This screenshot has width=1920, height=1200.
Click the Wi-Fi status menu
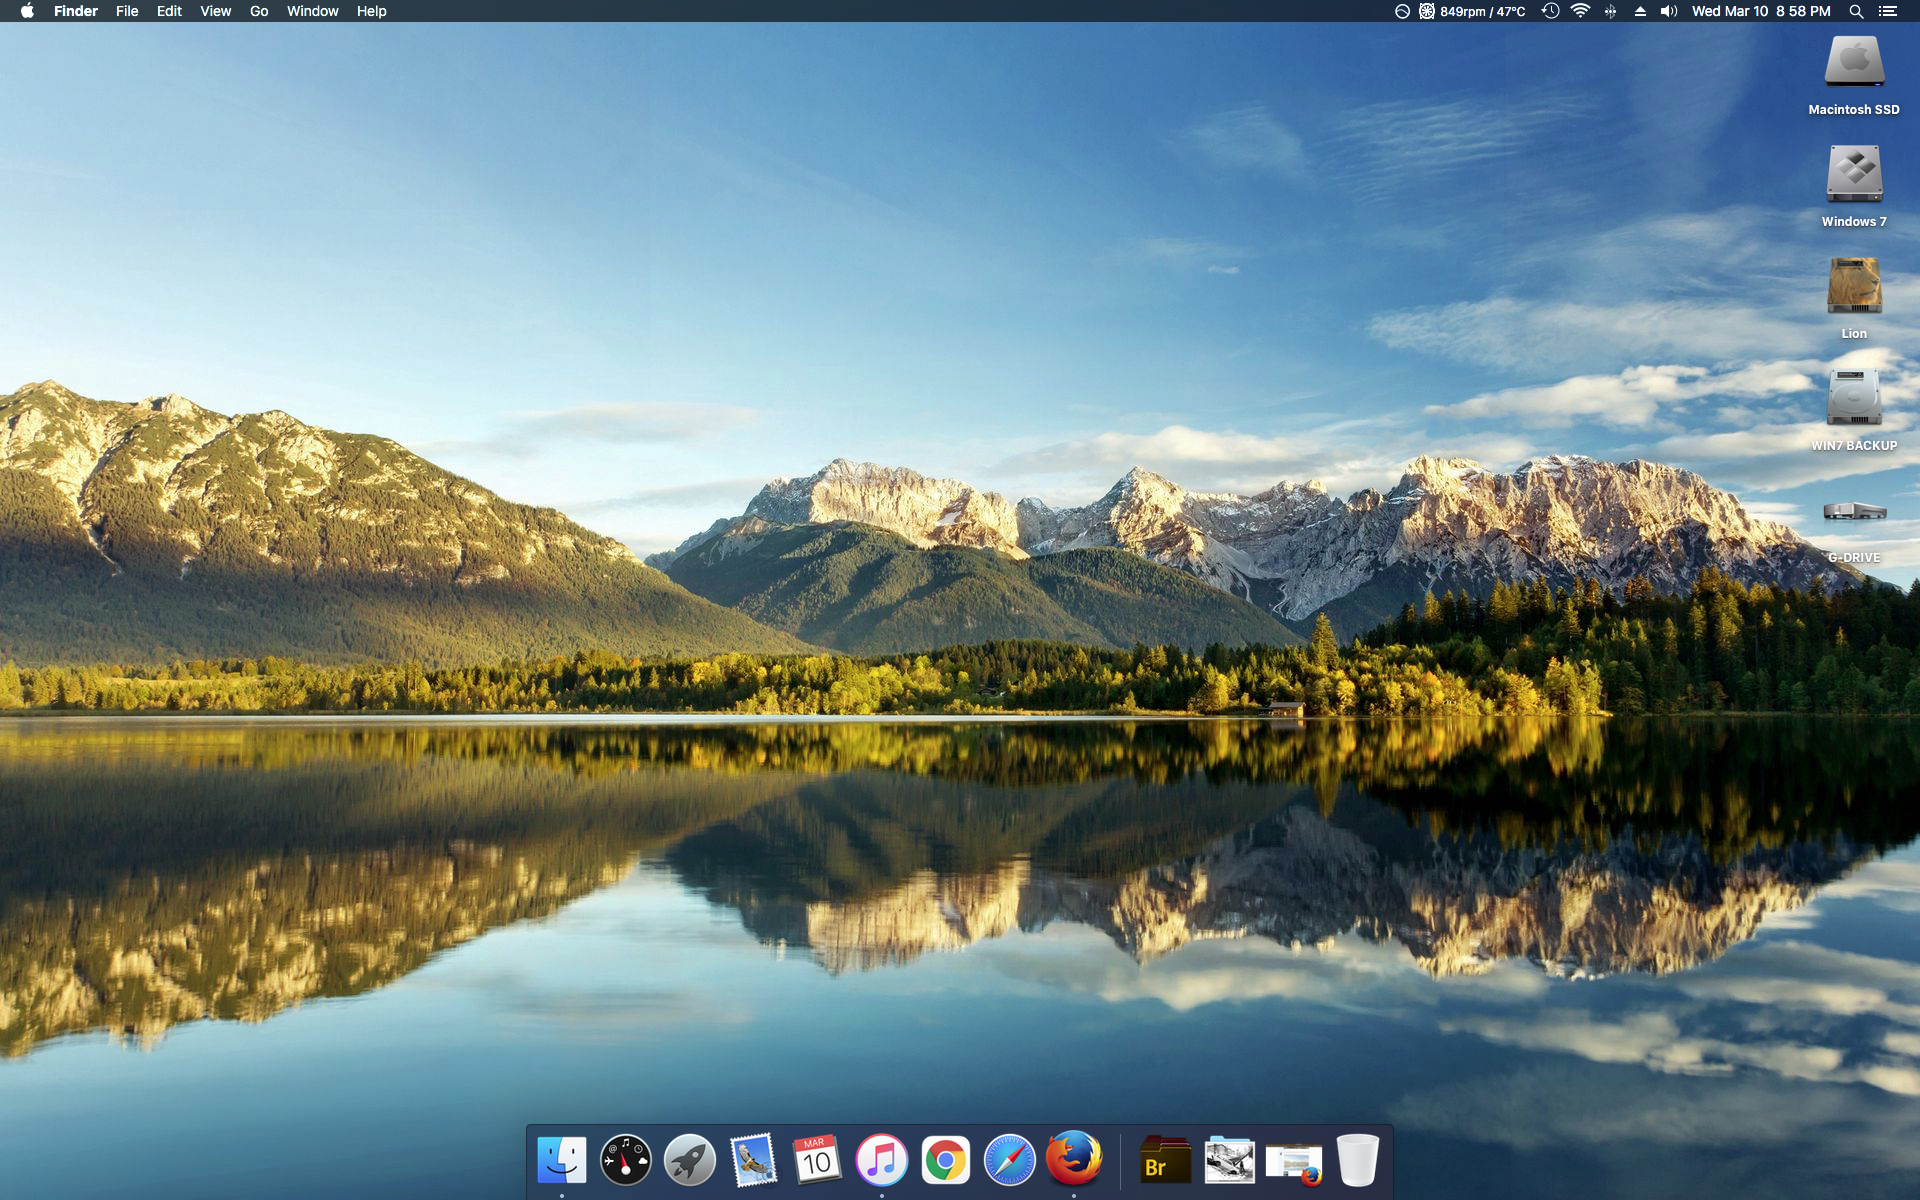pyautogui.click(x=1580, y=11)
